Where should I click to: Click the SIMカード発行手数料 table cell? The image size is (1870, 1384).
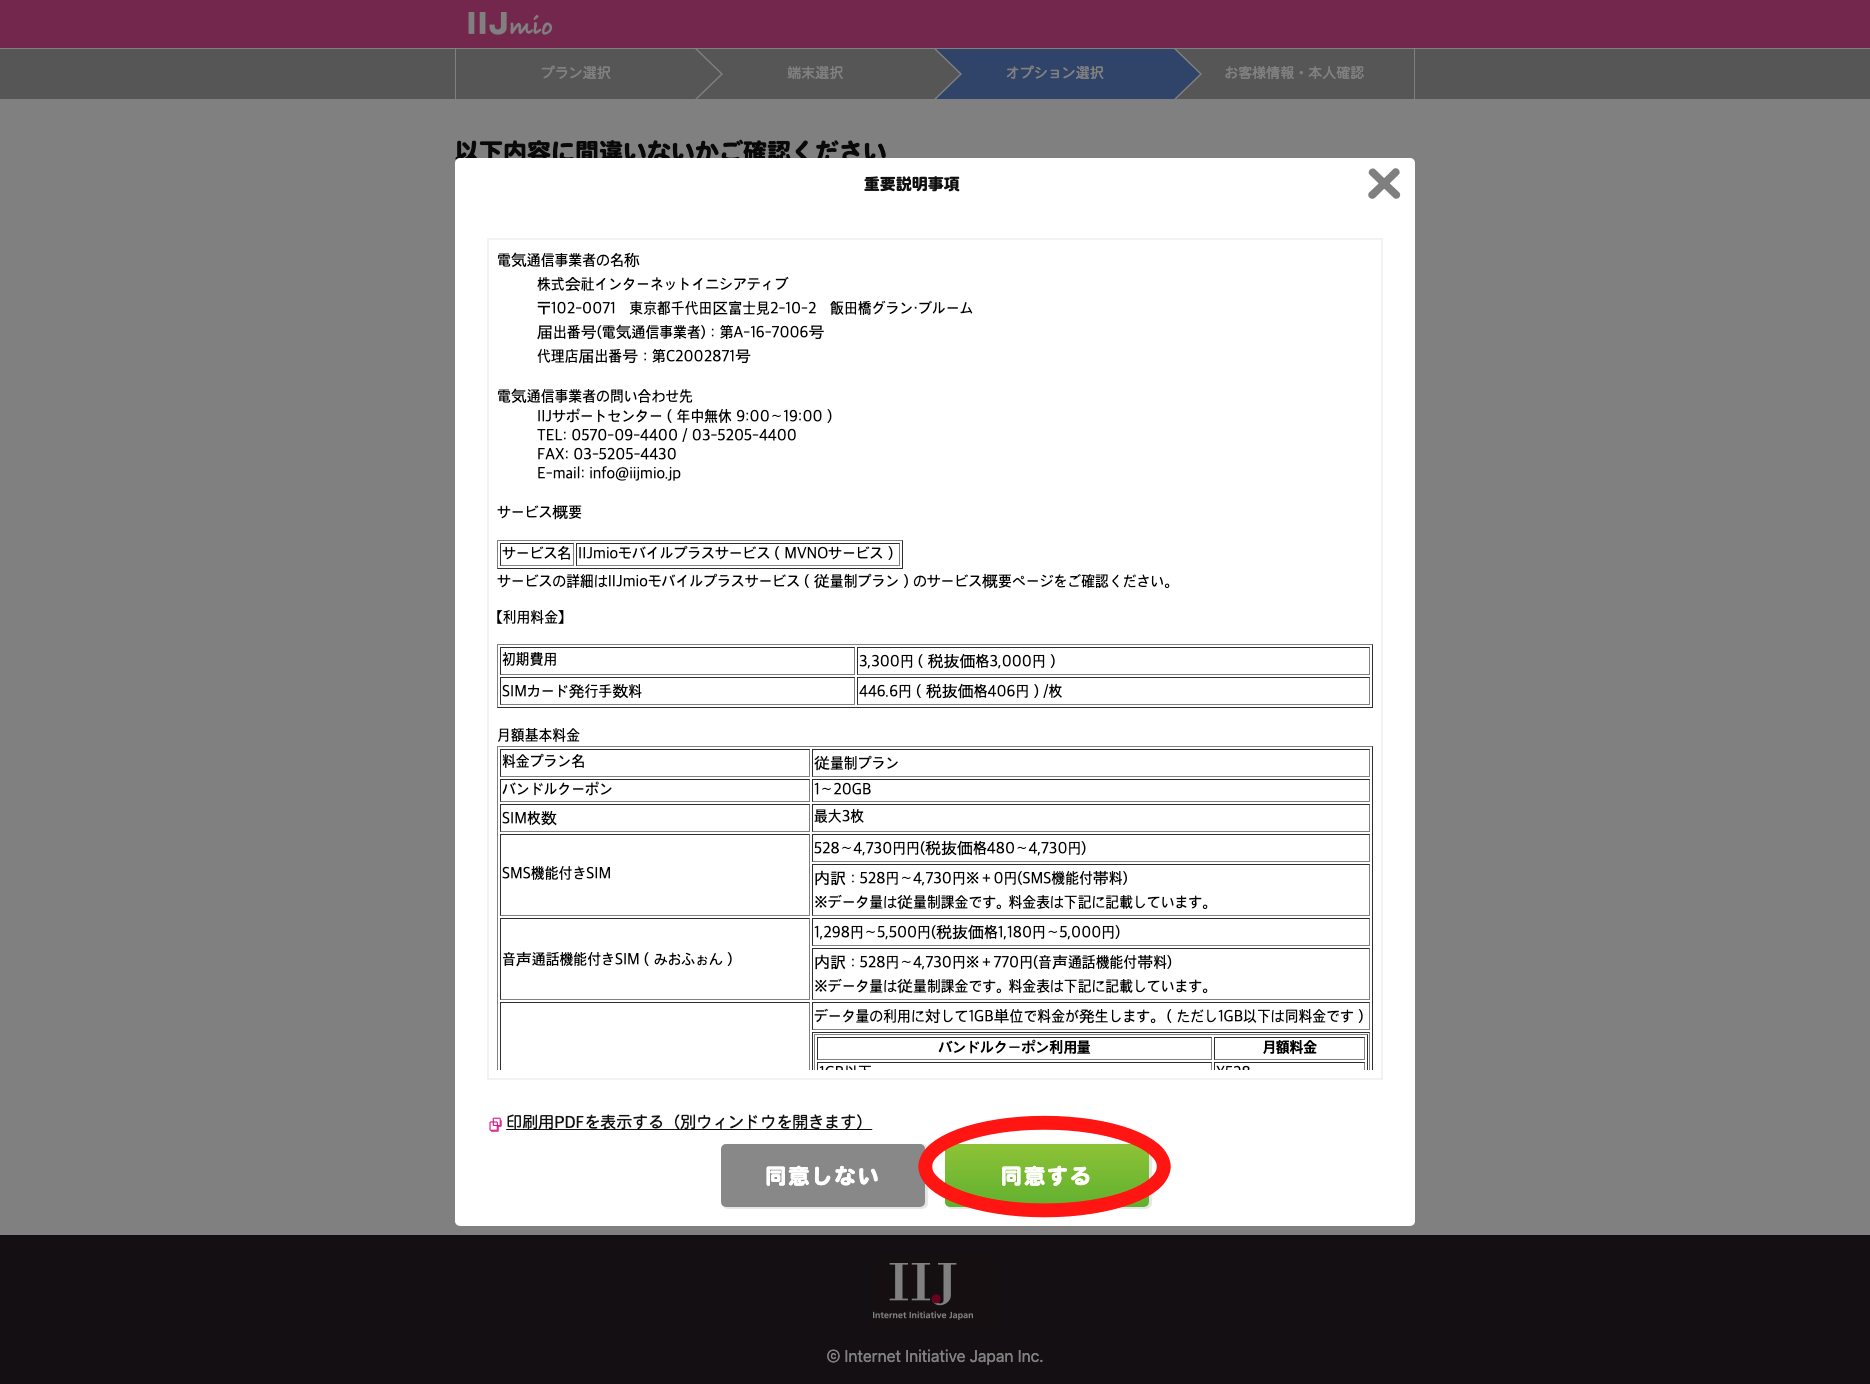pyautogui.click(x=677, y=691)
